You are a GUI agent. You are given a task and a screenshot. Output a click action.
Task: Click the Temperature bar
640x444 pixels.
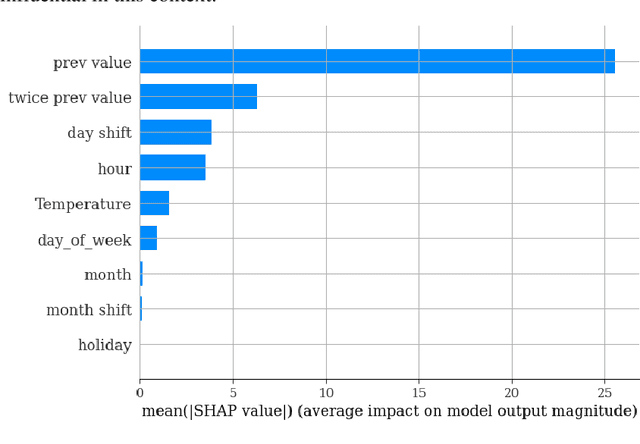154,203
